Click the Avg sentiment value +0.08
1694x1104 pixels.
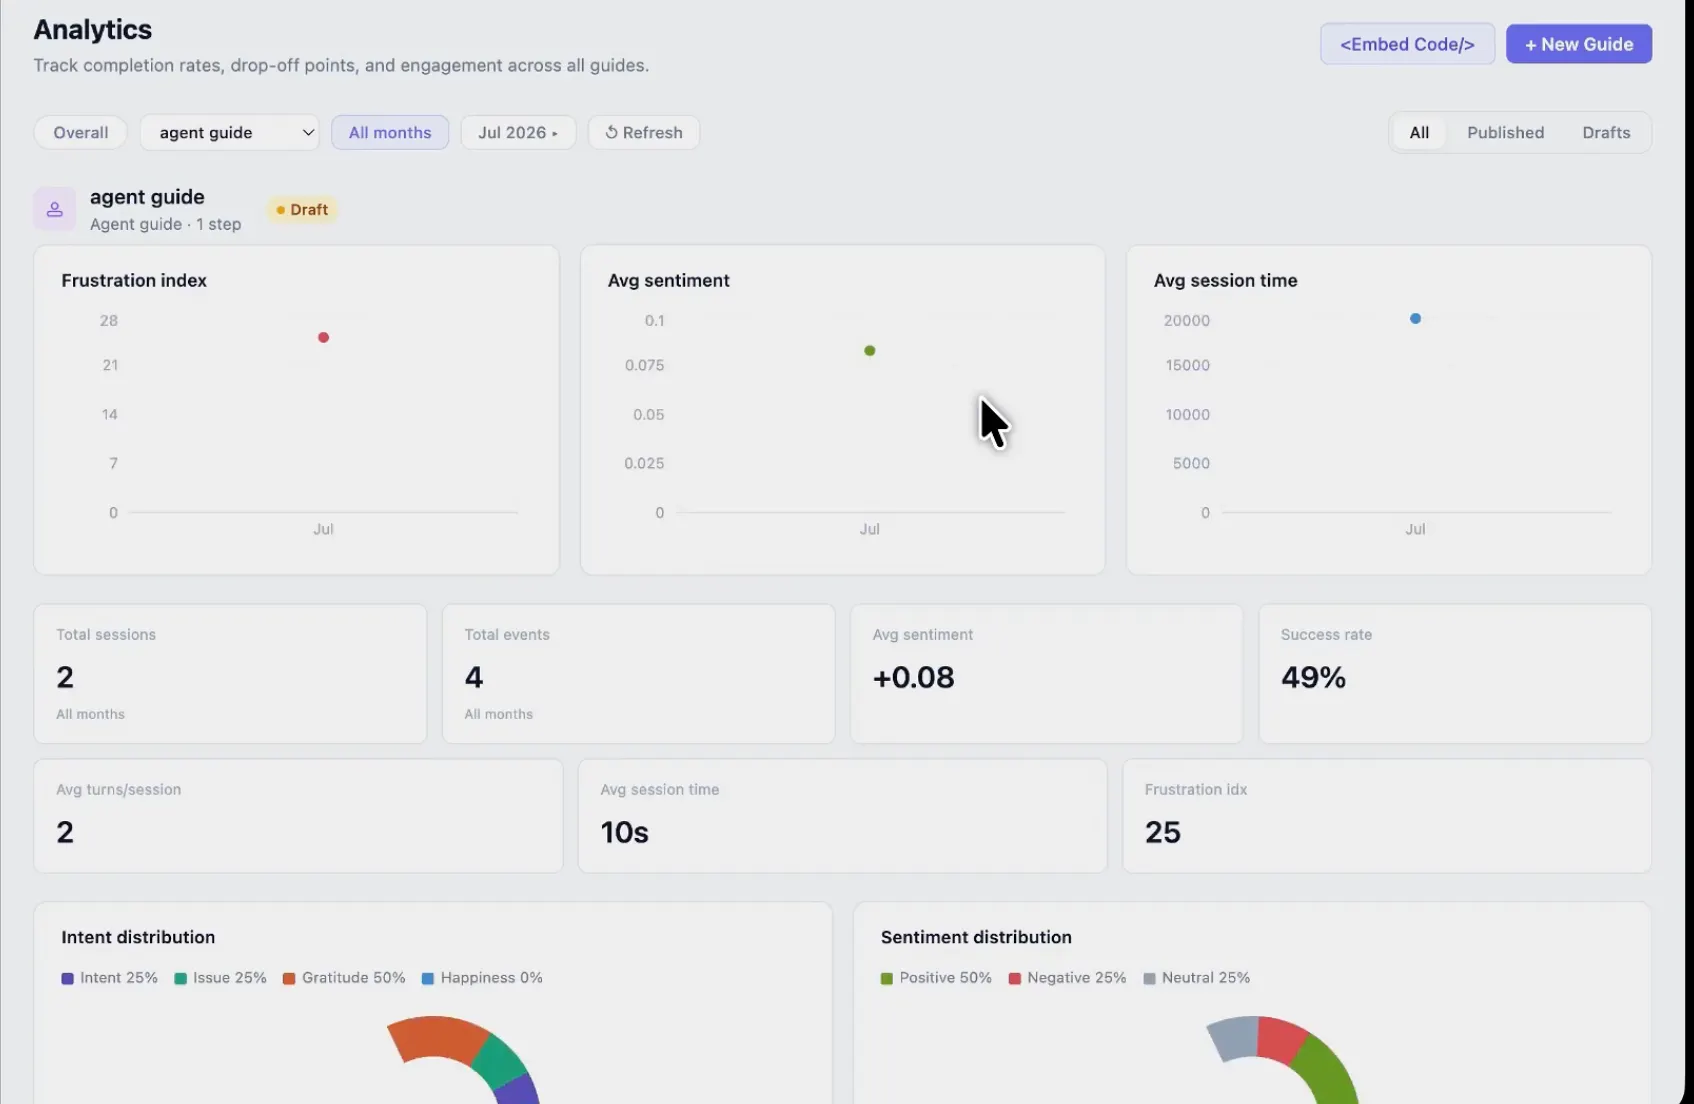click(914, 677)
